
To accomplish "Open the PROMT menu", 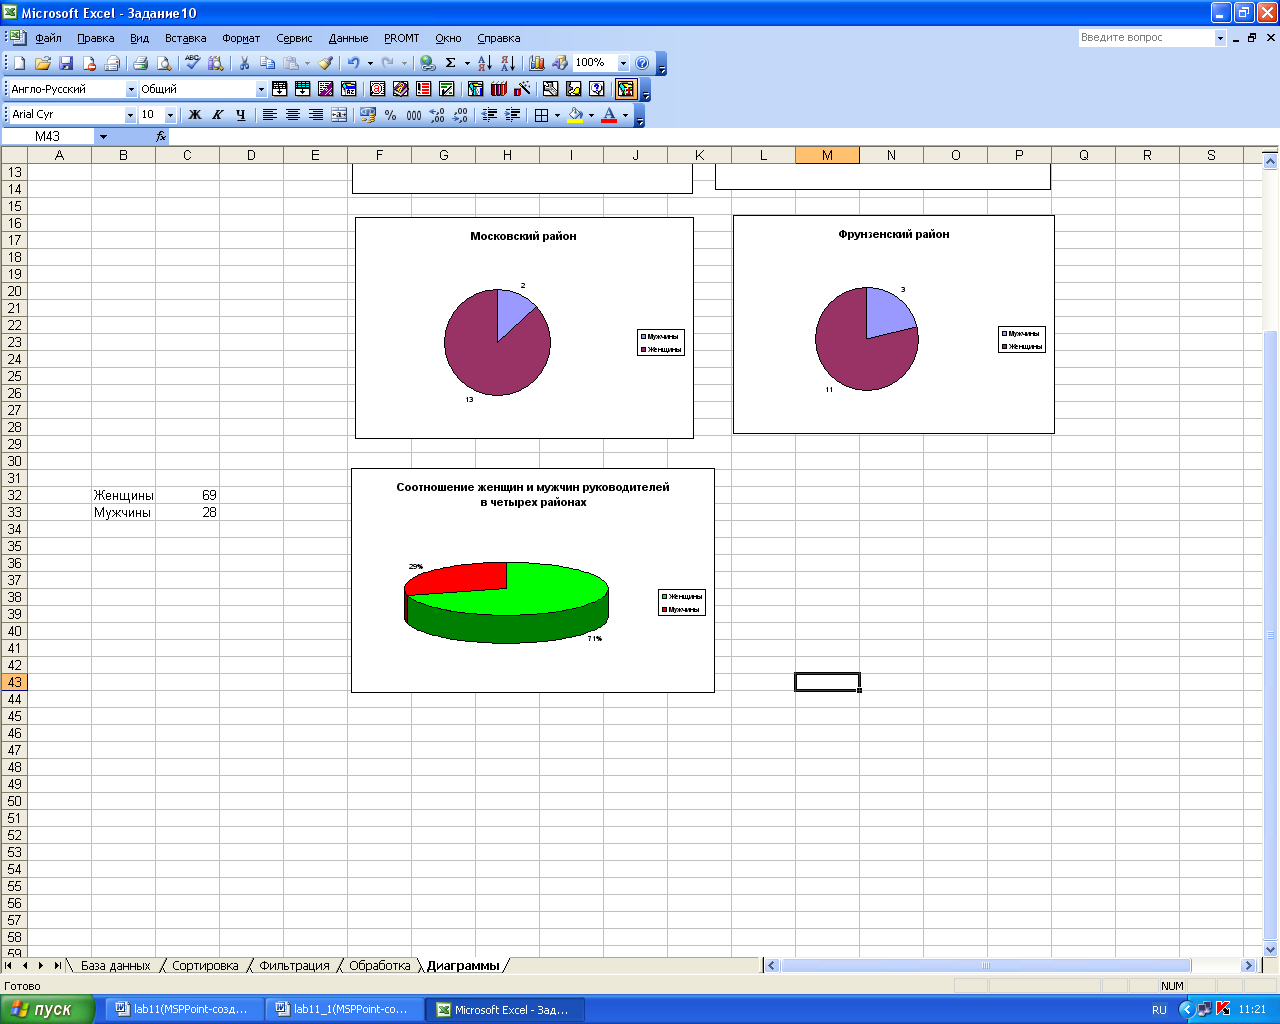I will 402,38.
